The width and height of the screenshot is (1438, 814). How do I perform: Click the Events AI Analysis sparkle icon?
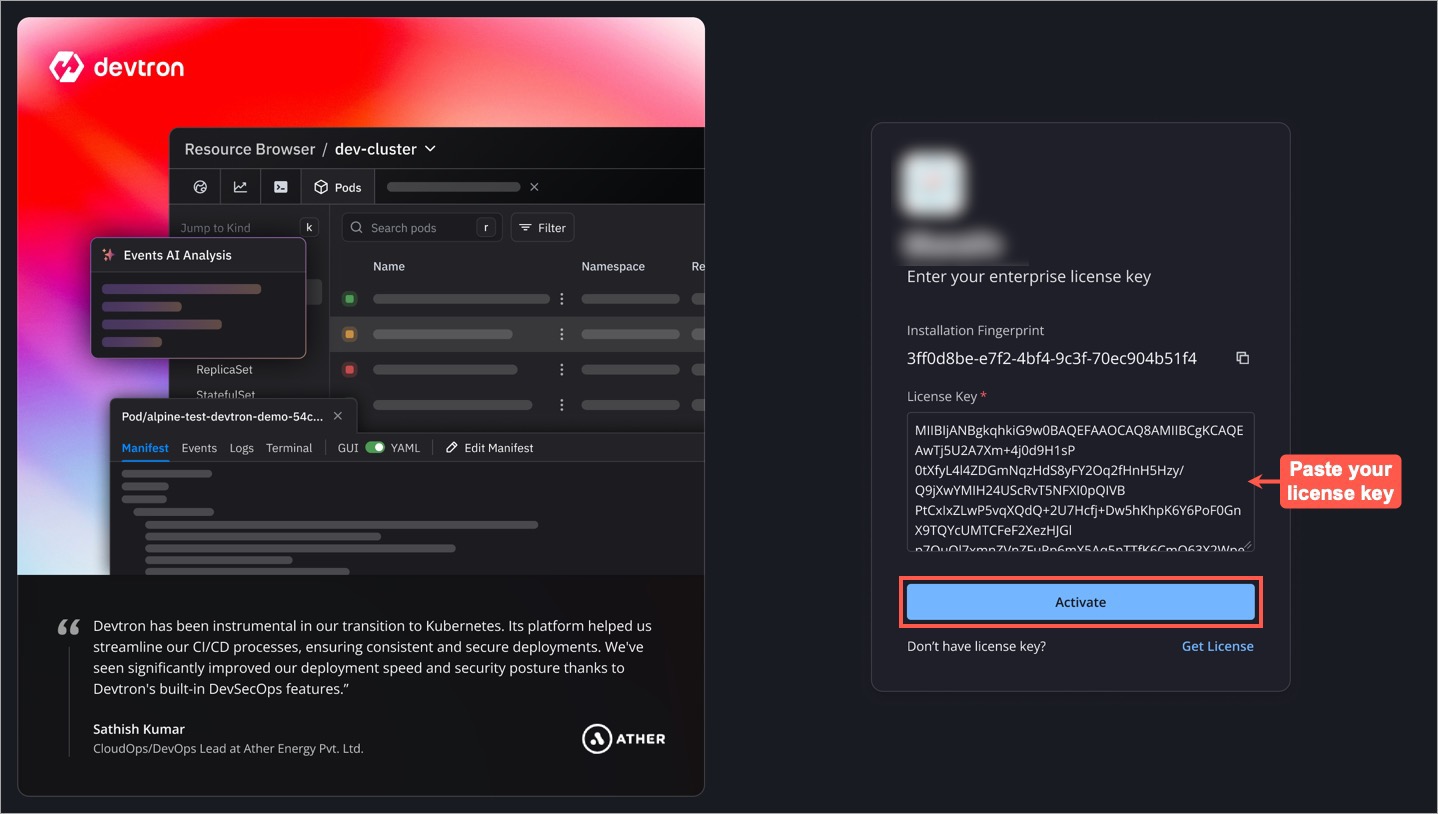point(108,255)
